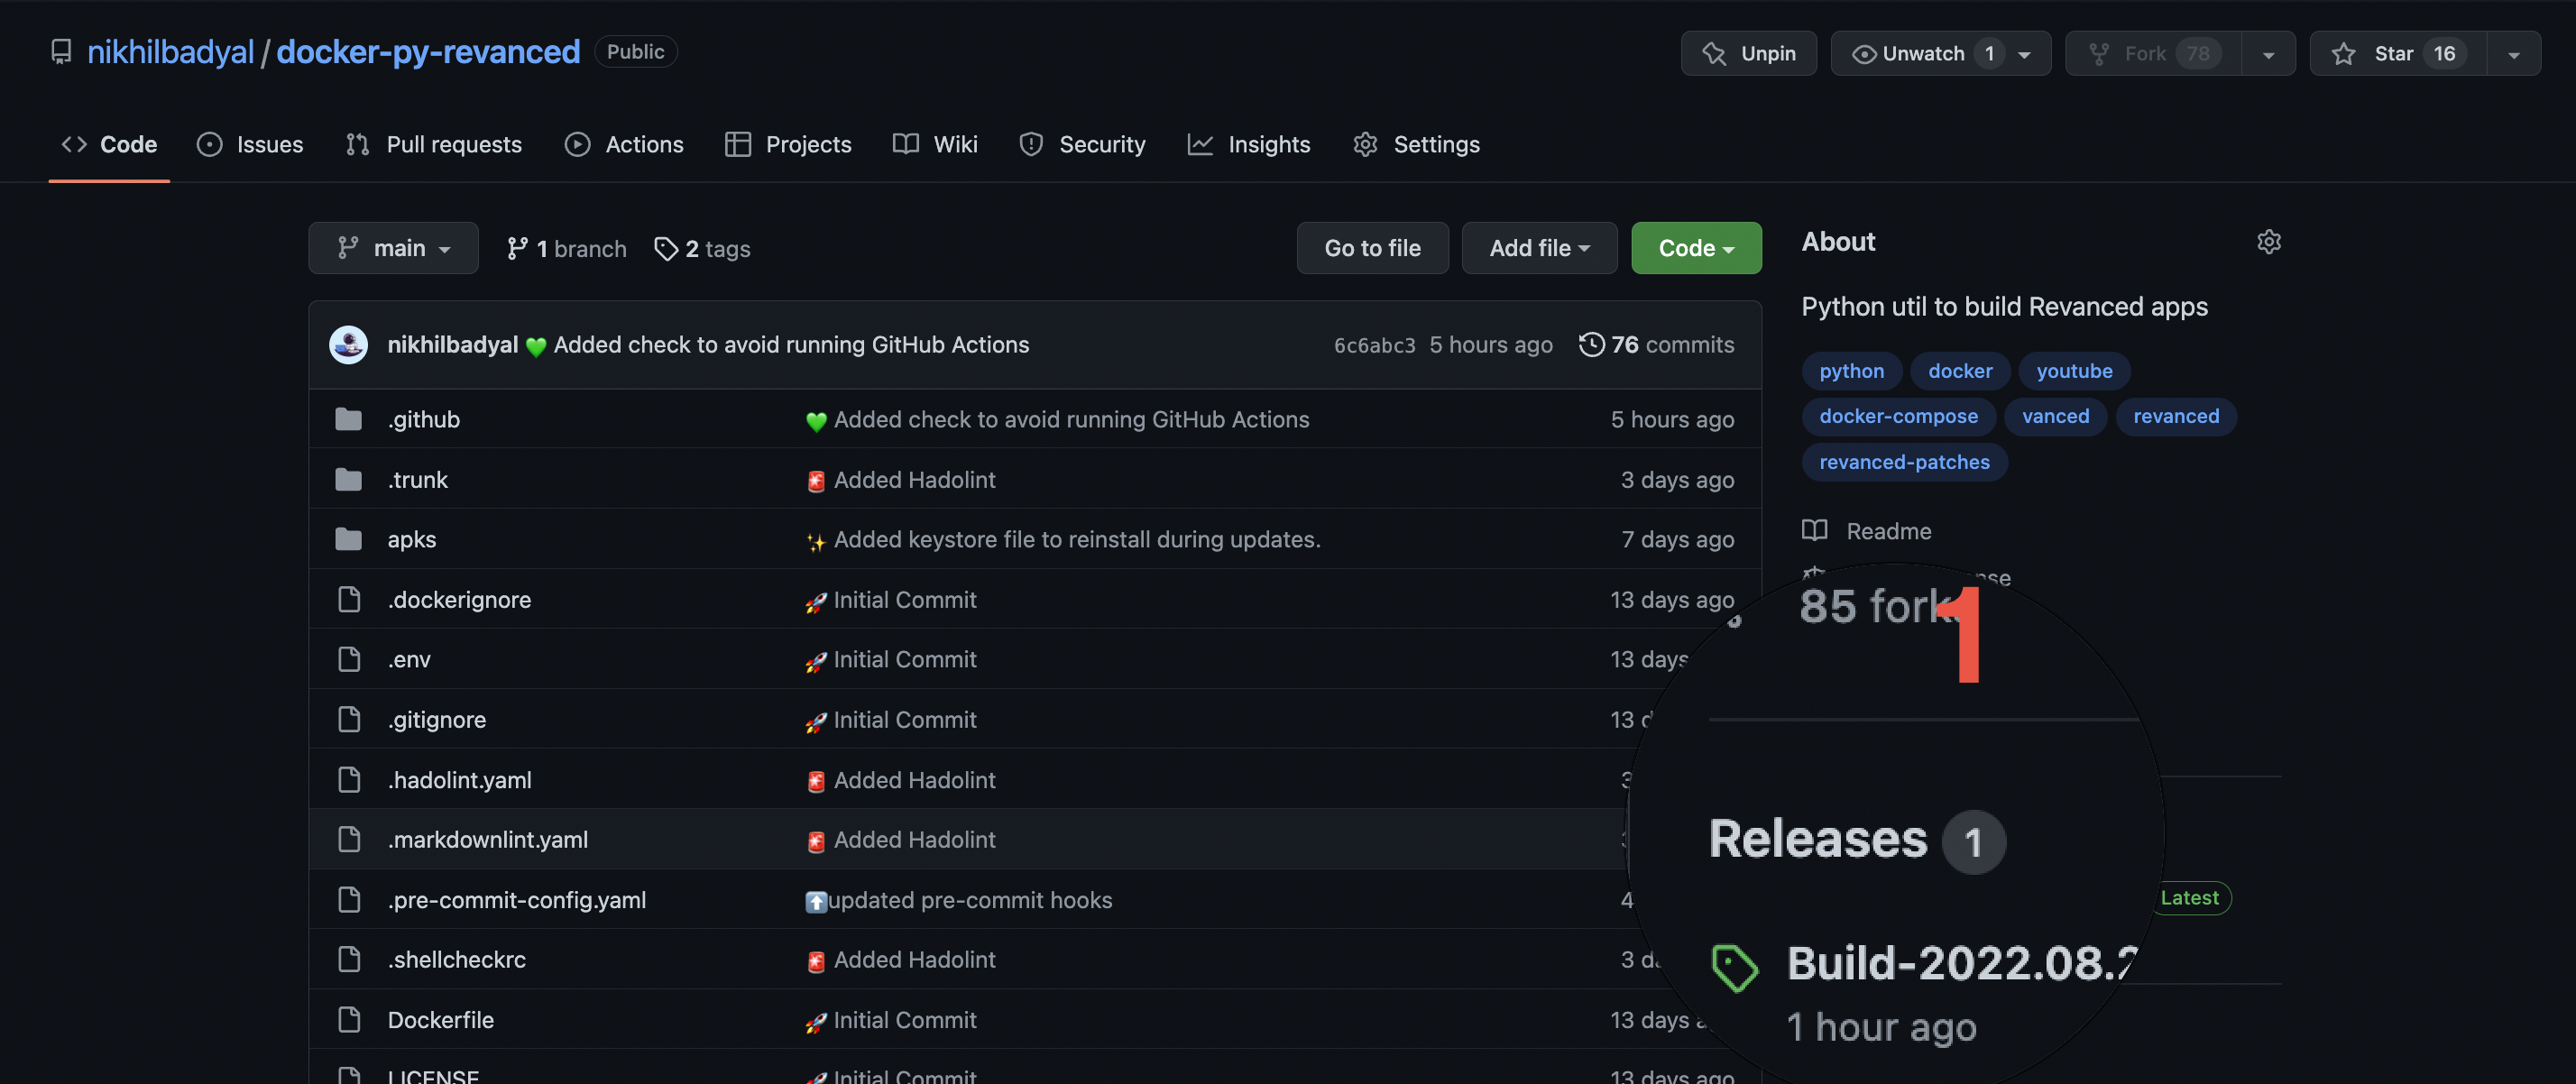Click the docker-compose topic tag
Screen dimensions: 2576x1084
(x=1897, y=416)
